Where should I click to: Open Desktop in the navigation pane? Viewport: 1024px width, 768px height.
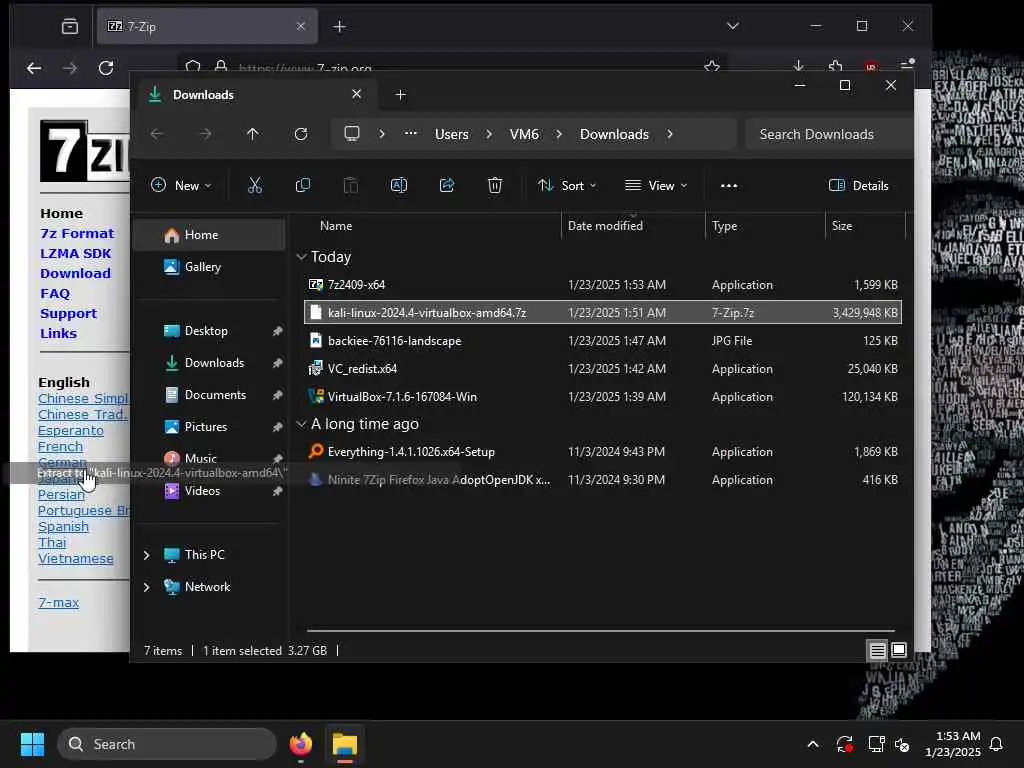pos(210,330)
